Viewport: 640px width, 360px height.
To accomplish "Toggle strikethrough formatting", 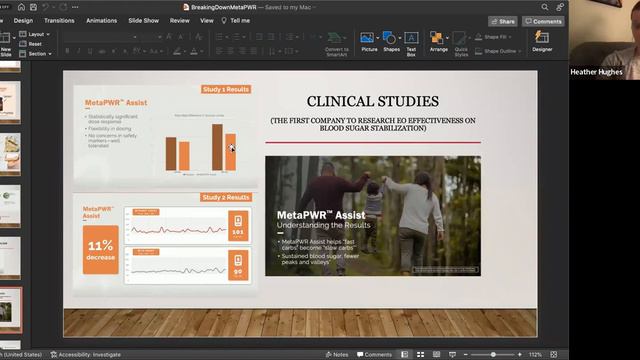I will point(102,51).
